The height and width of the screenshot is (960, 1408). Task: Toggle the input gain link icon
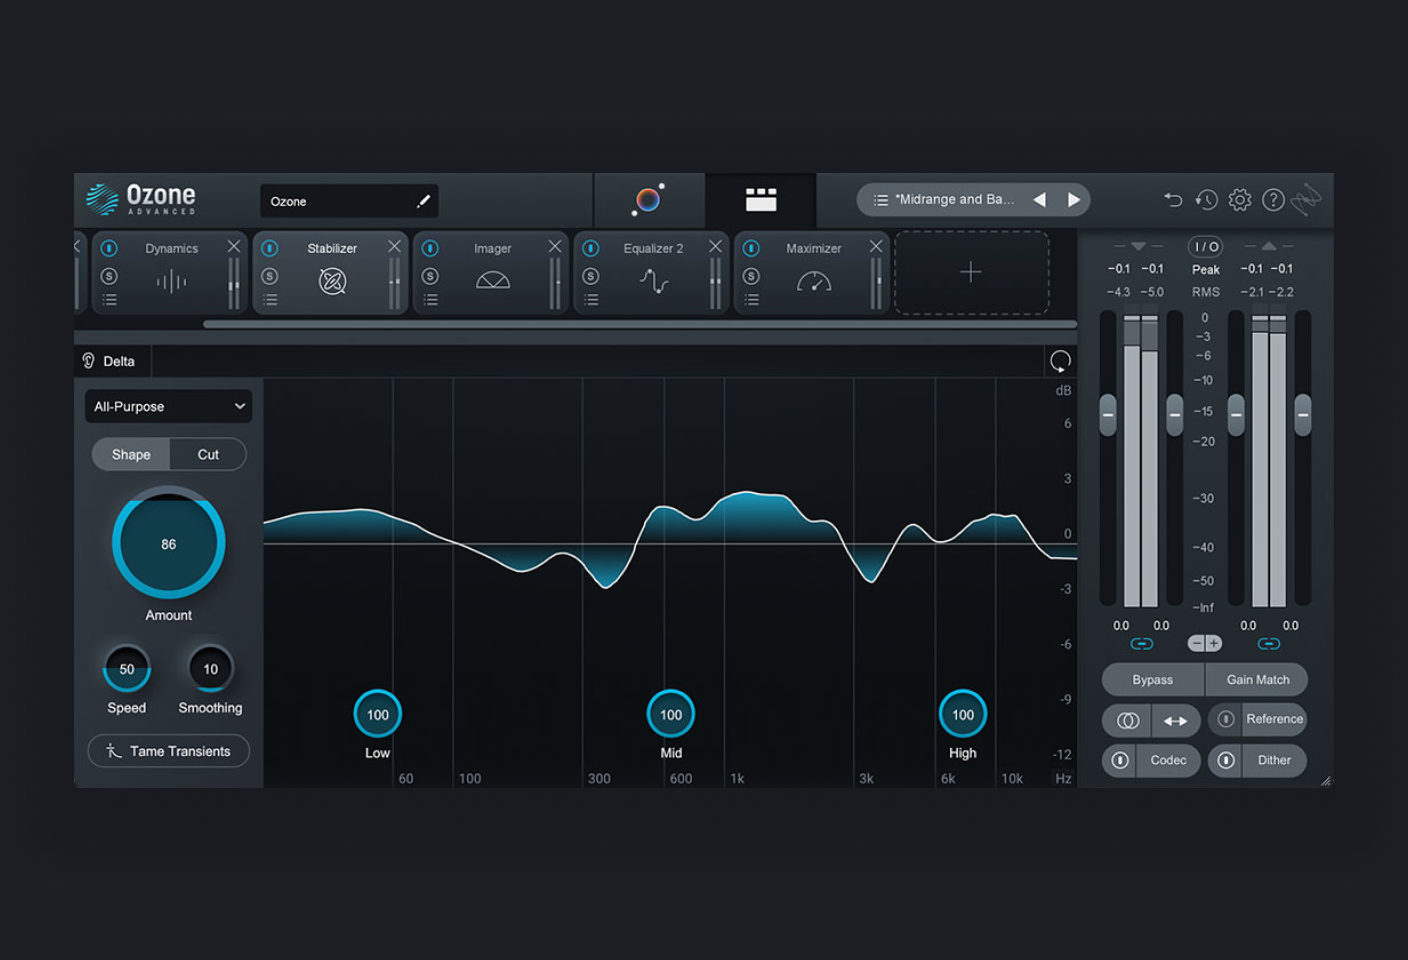click(1141, 643)
